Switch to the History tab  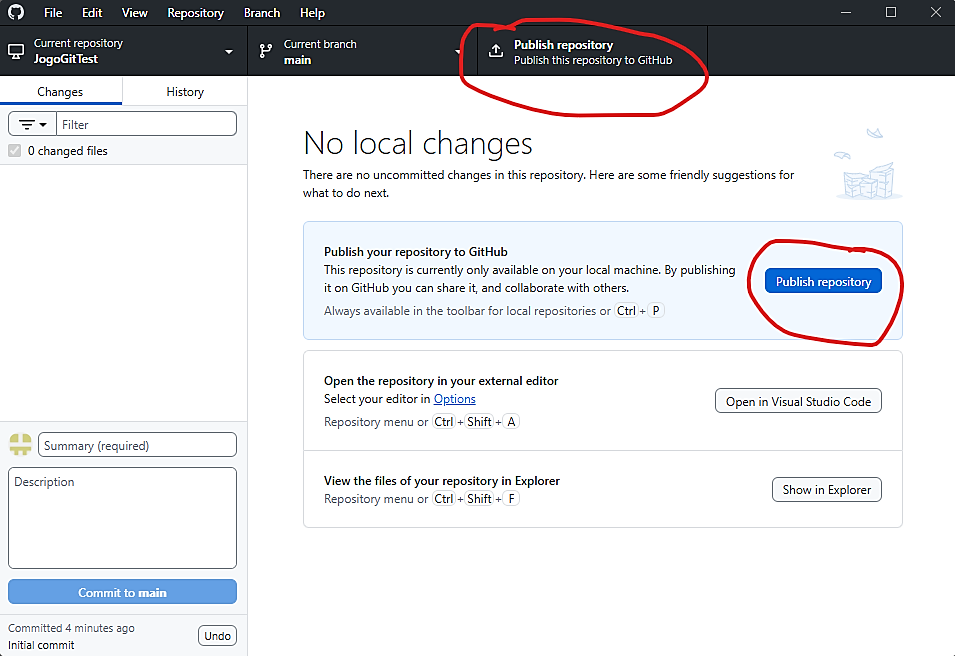(x=185, y=92)
